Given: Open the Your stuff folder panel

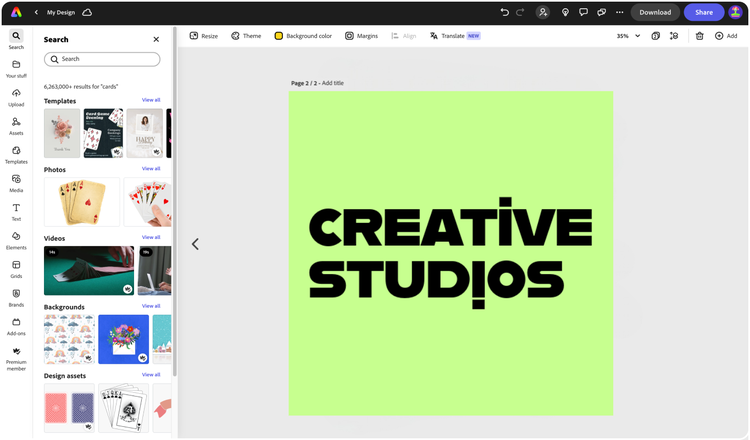Looking at the screenshot, I should tap(16, 68).
